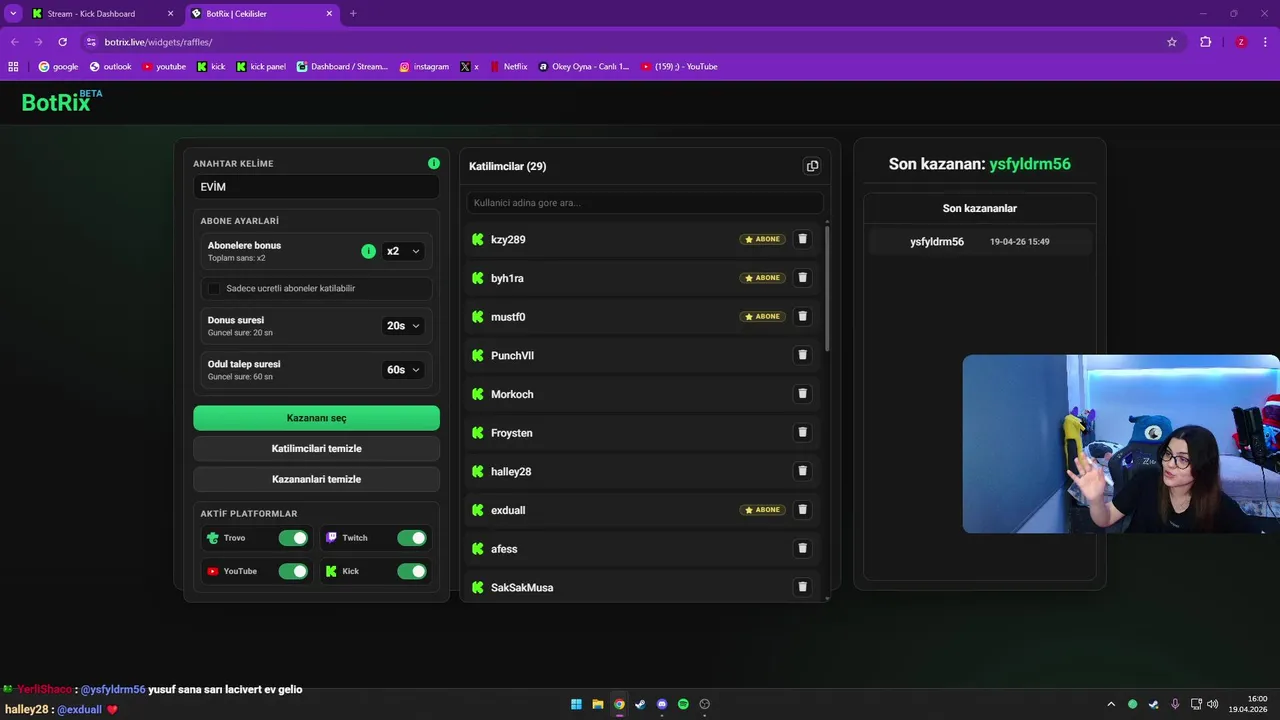This screenshot has height=720, width=1280.
Task: Open Chrome apps grid in bookmarks bar
Action: click(13, 67)
